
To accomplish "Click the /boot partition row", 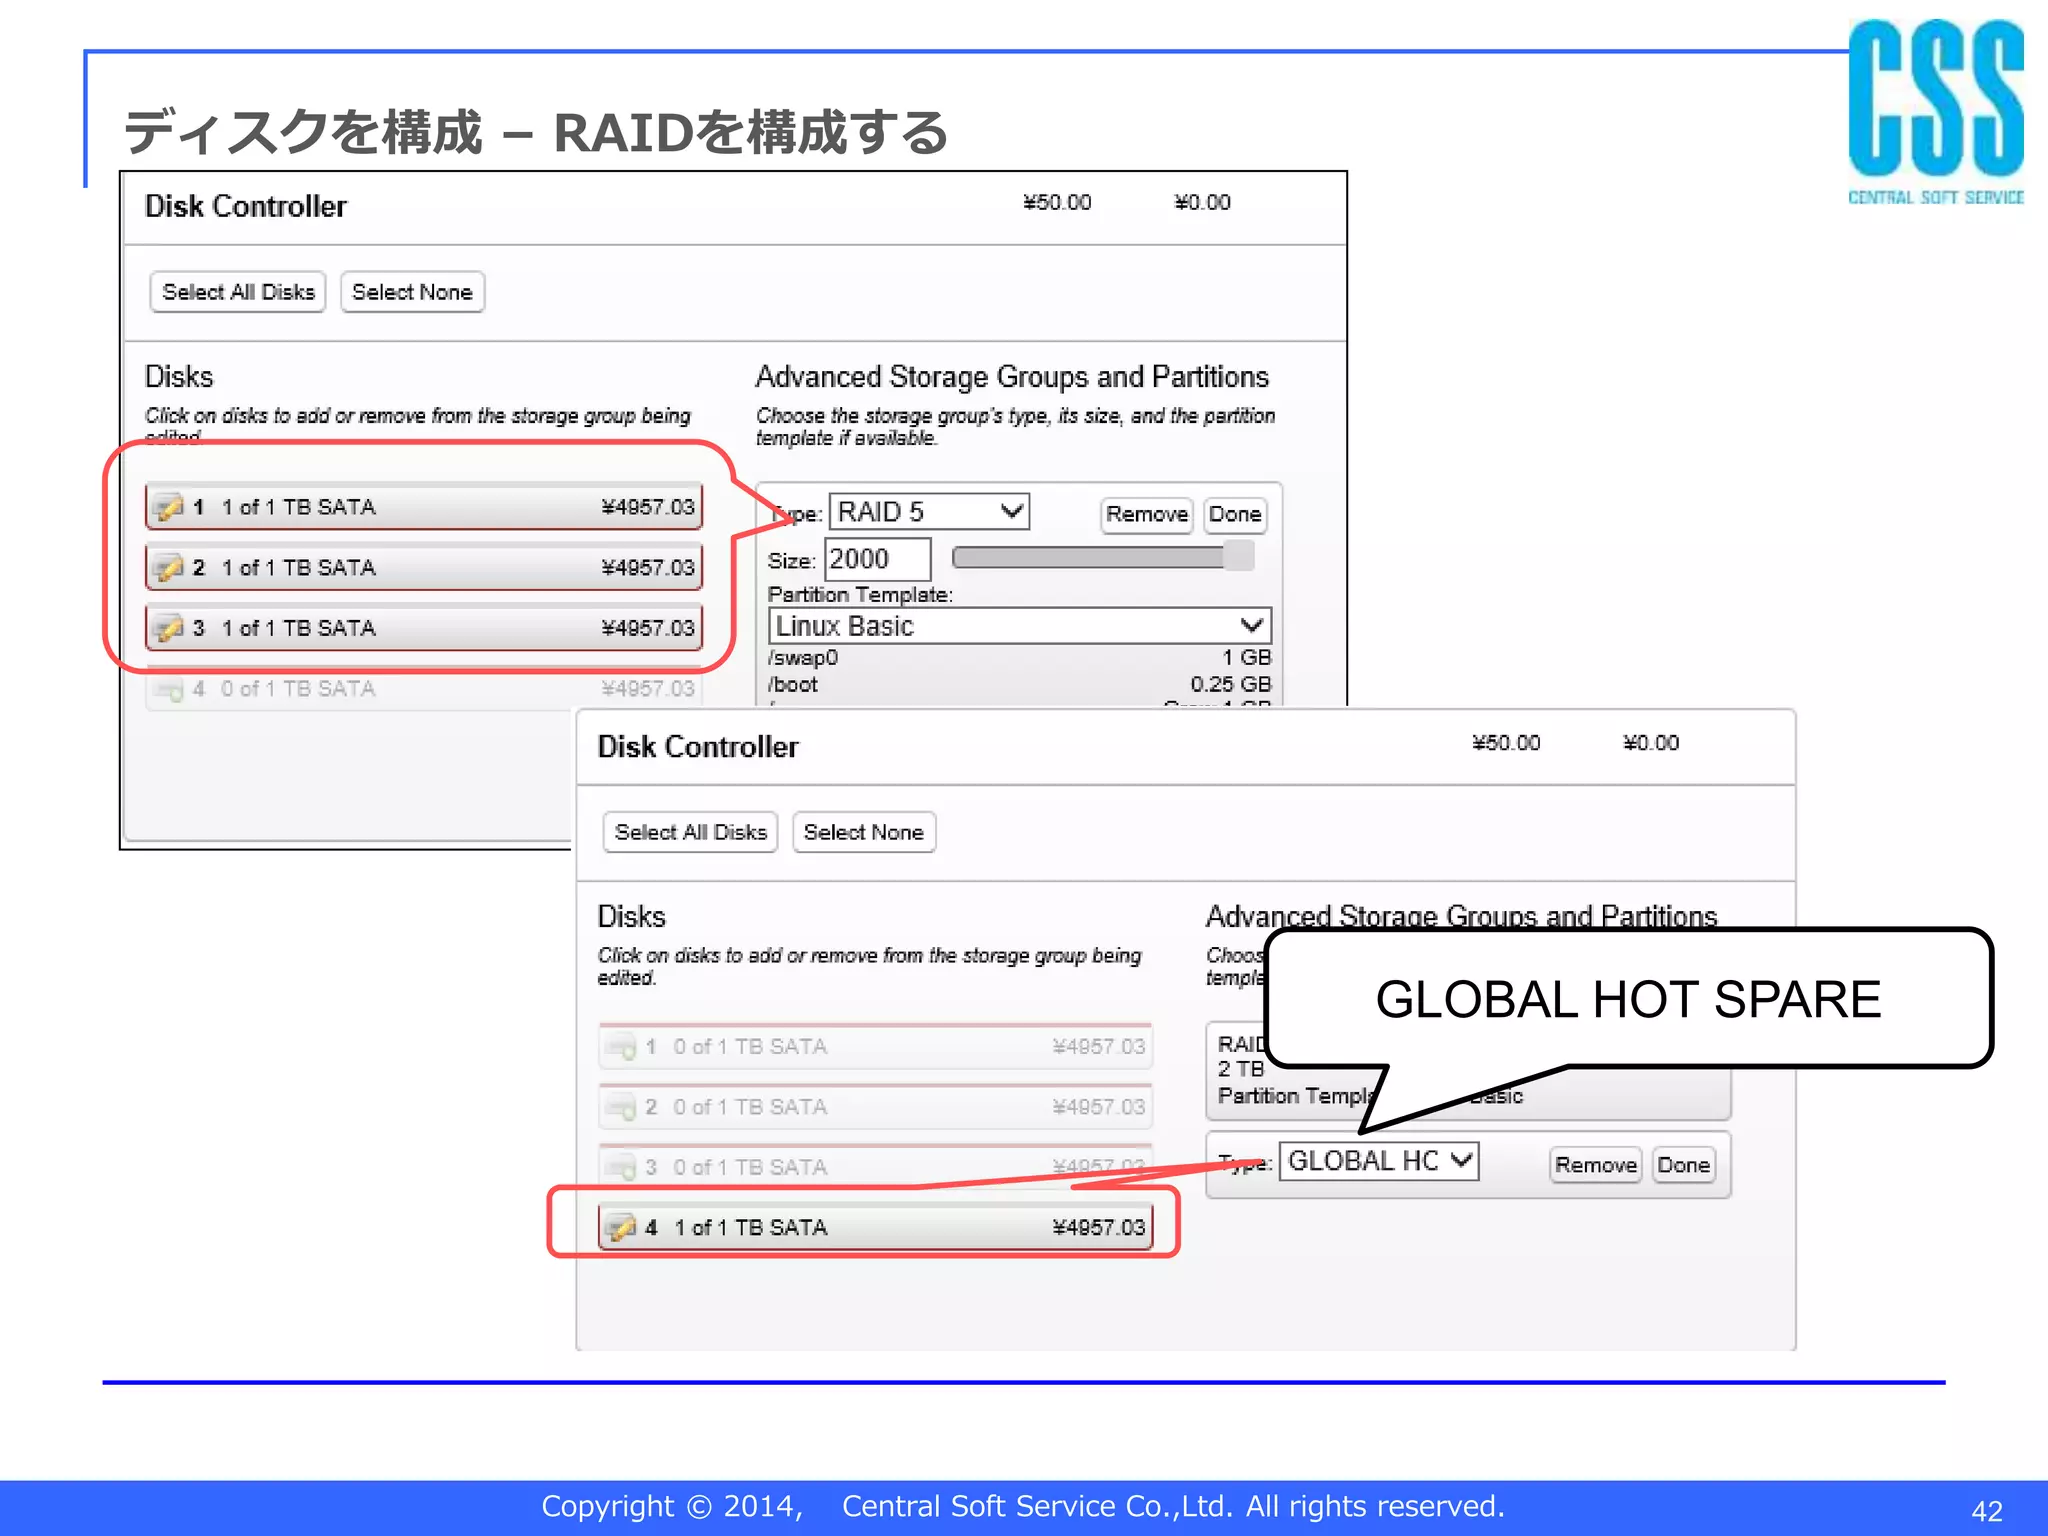I will (1019, 685).
